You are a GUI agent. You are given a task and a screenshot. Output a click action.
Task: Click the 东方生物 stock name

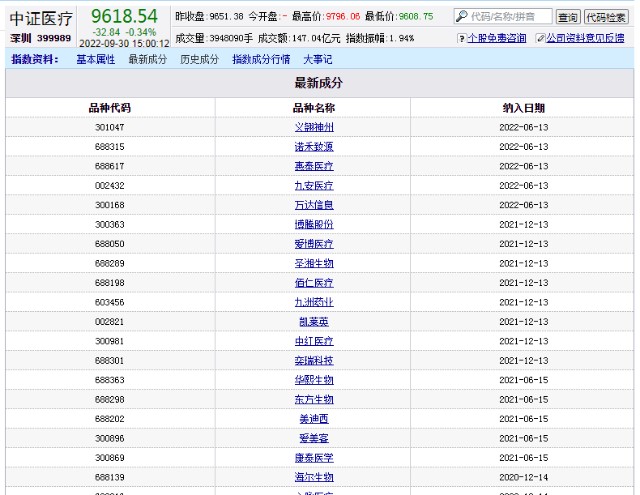pyautogui.click(x=313, y=400)
